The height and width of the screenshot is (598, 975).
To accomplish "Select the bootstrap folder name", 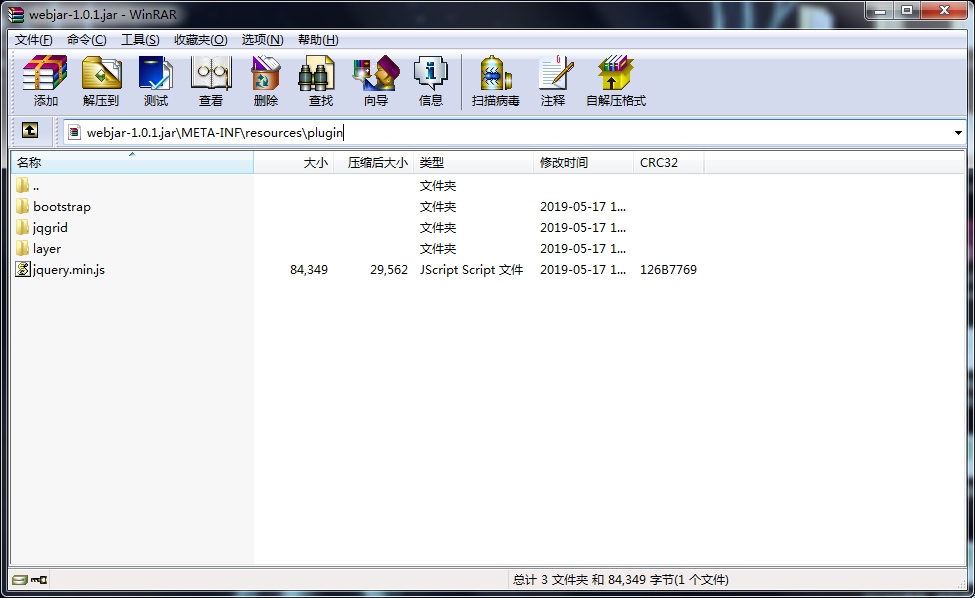I will click(62, 206).
